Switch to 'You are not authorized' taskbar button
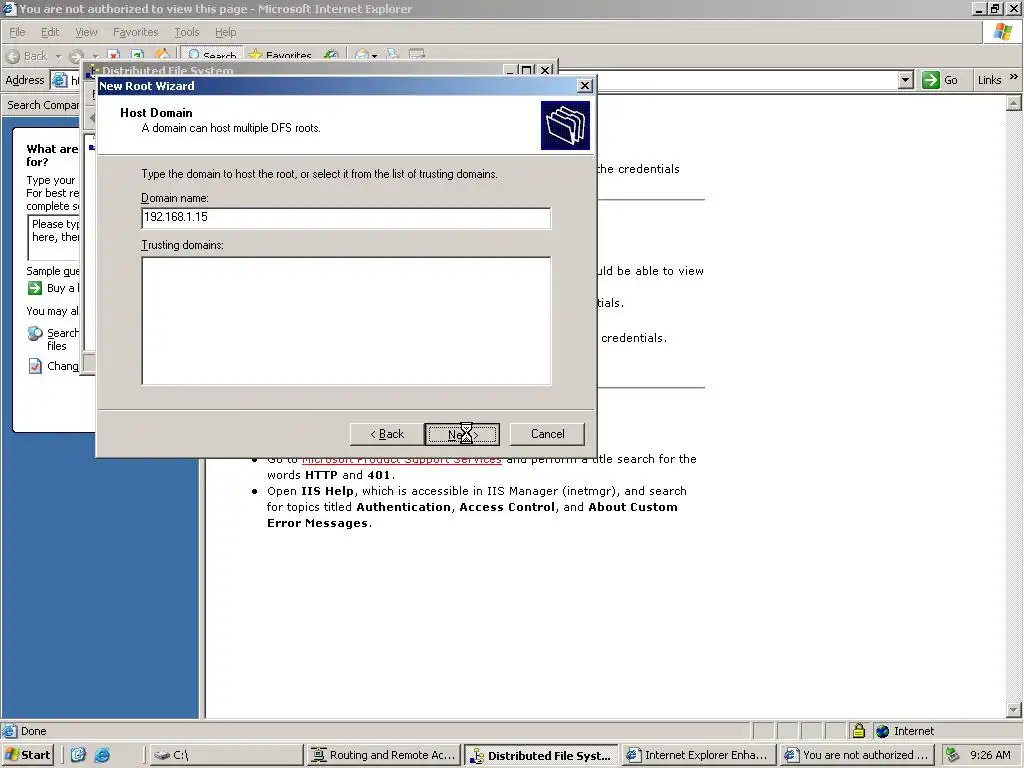This screenshot has width=1024, height=768. click(x=857, y=755)
